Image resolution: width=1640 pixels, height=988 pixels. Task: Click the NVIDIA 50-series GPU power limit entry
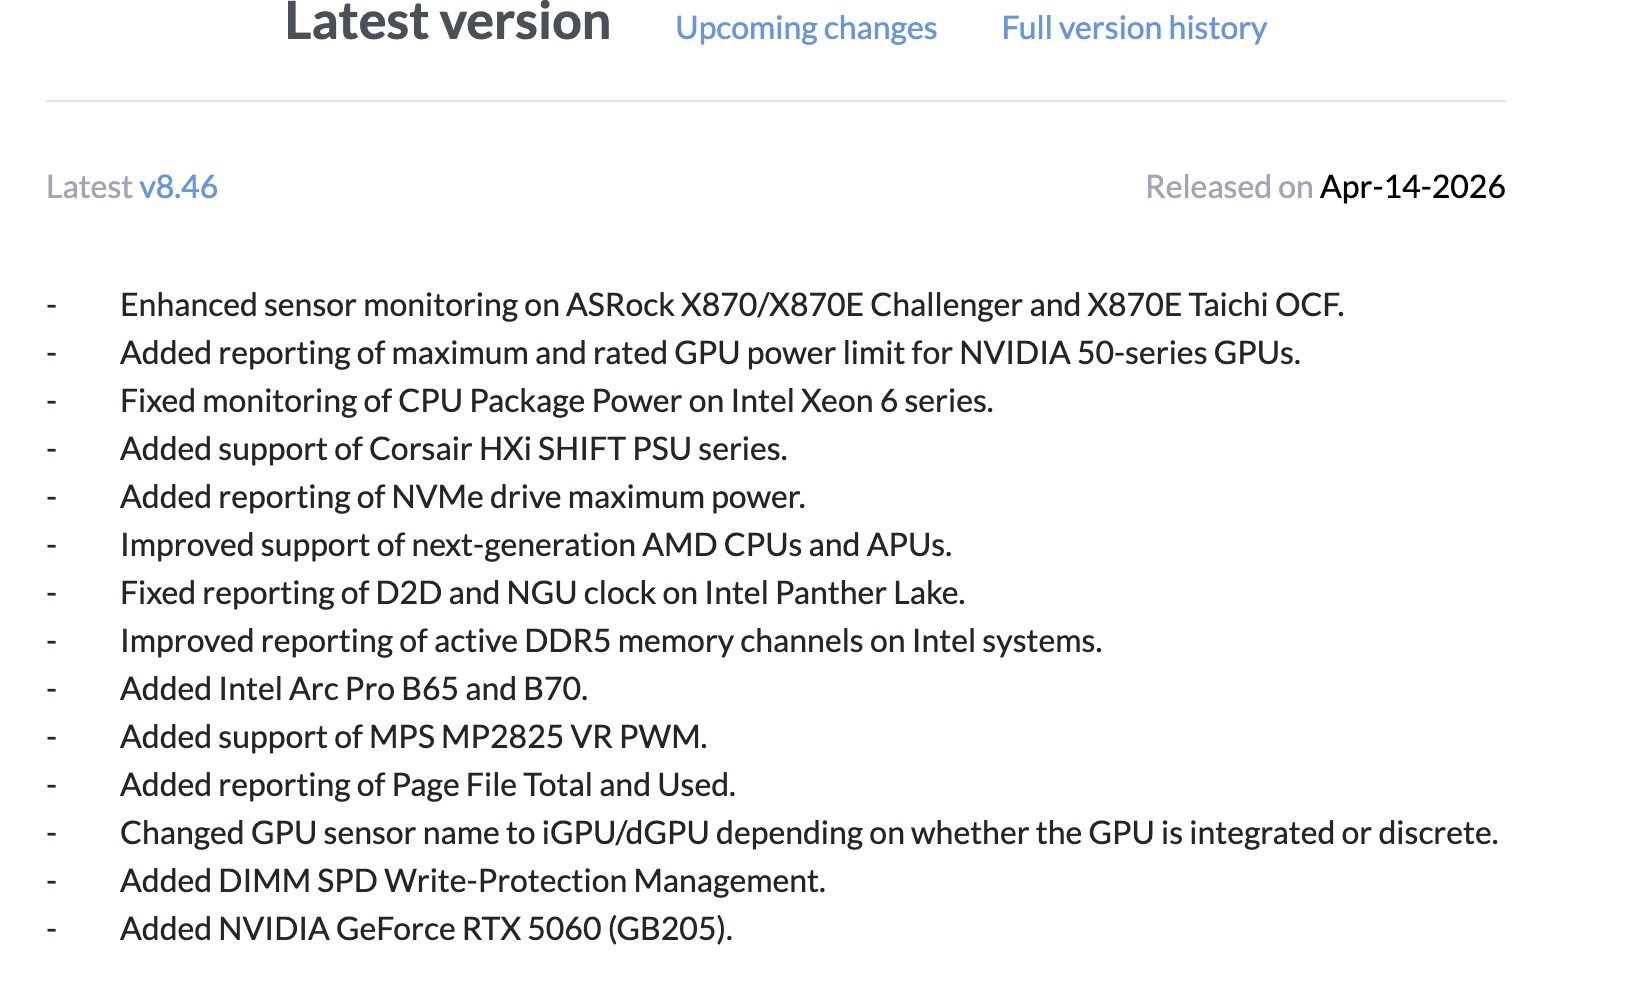709,353
